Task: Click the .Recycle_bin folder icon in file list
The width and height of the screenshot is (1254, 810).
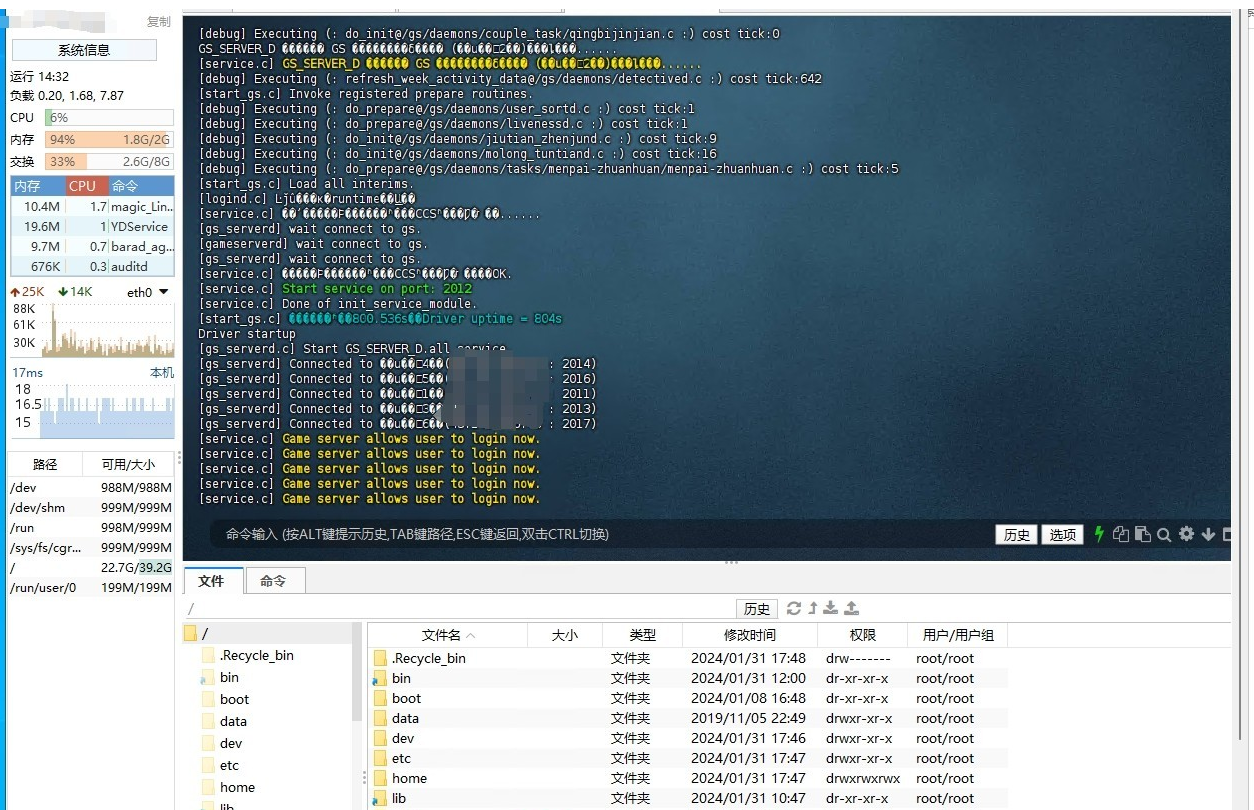Action: point(380,658)
